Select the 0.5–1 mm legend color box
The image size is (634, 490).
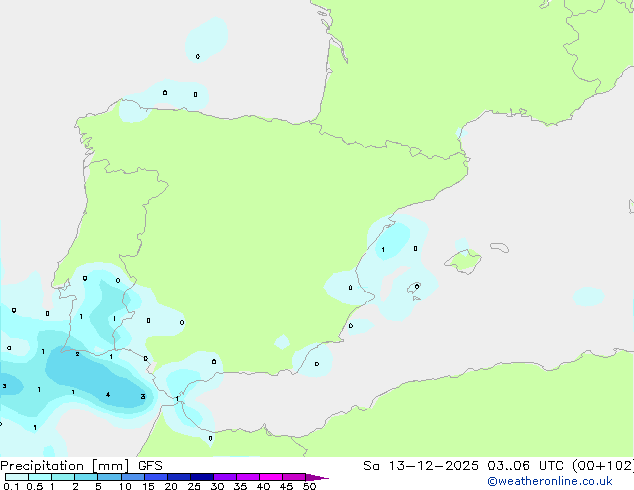point(40,477)
